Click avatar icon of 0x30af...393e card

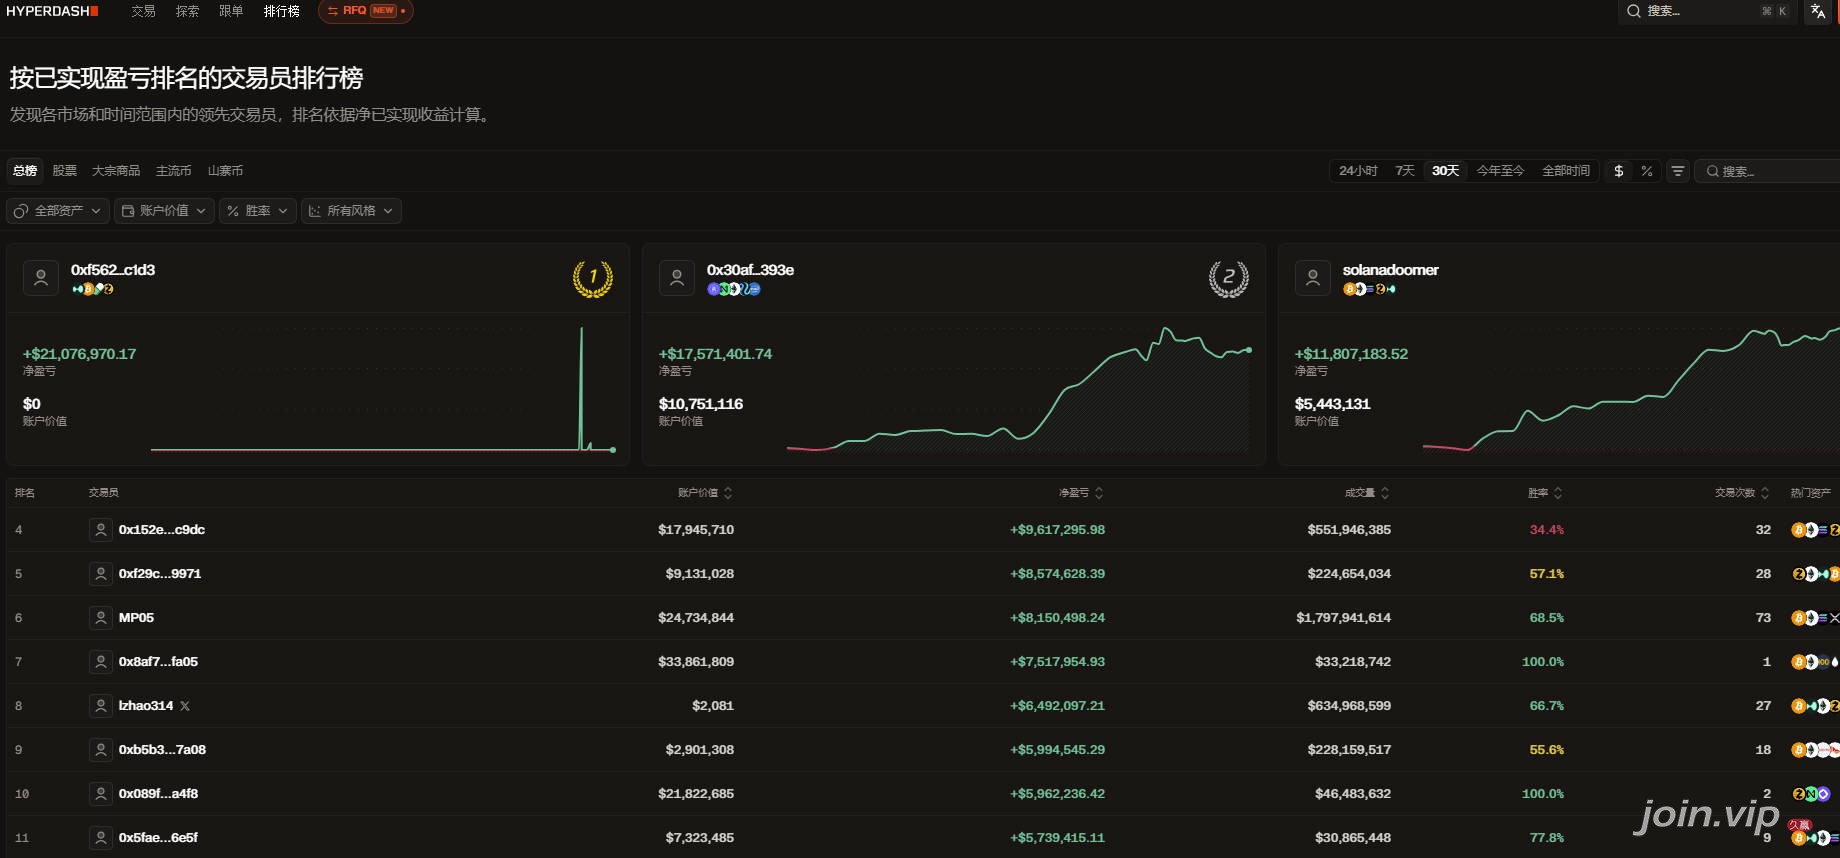pos(677,278)
